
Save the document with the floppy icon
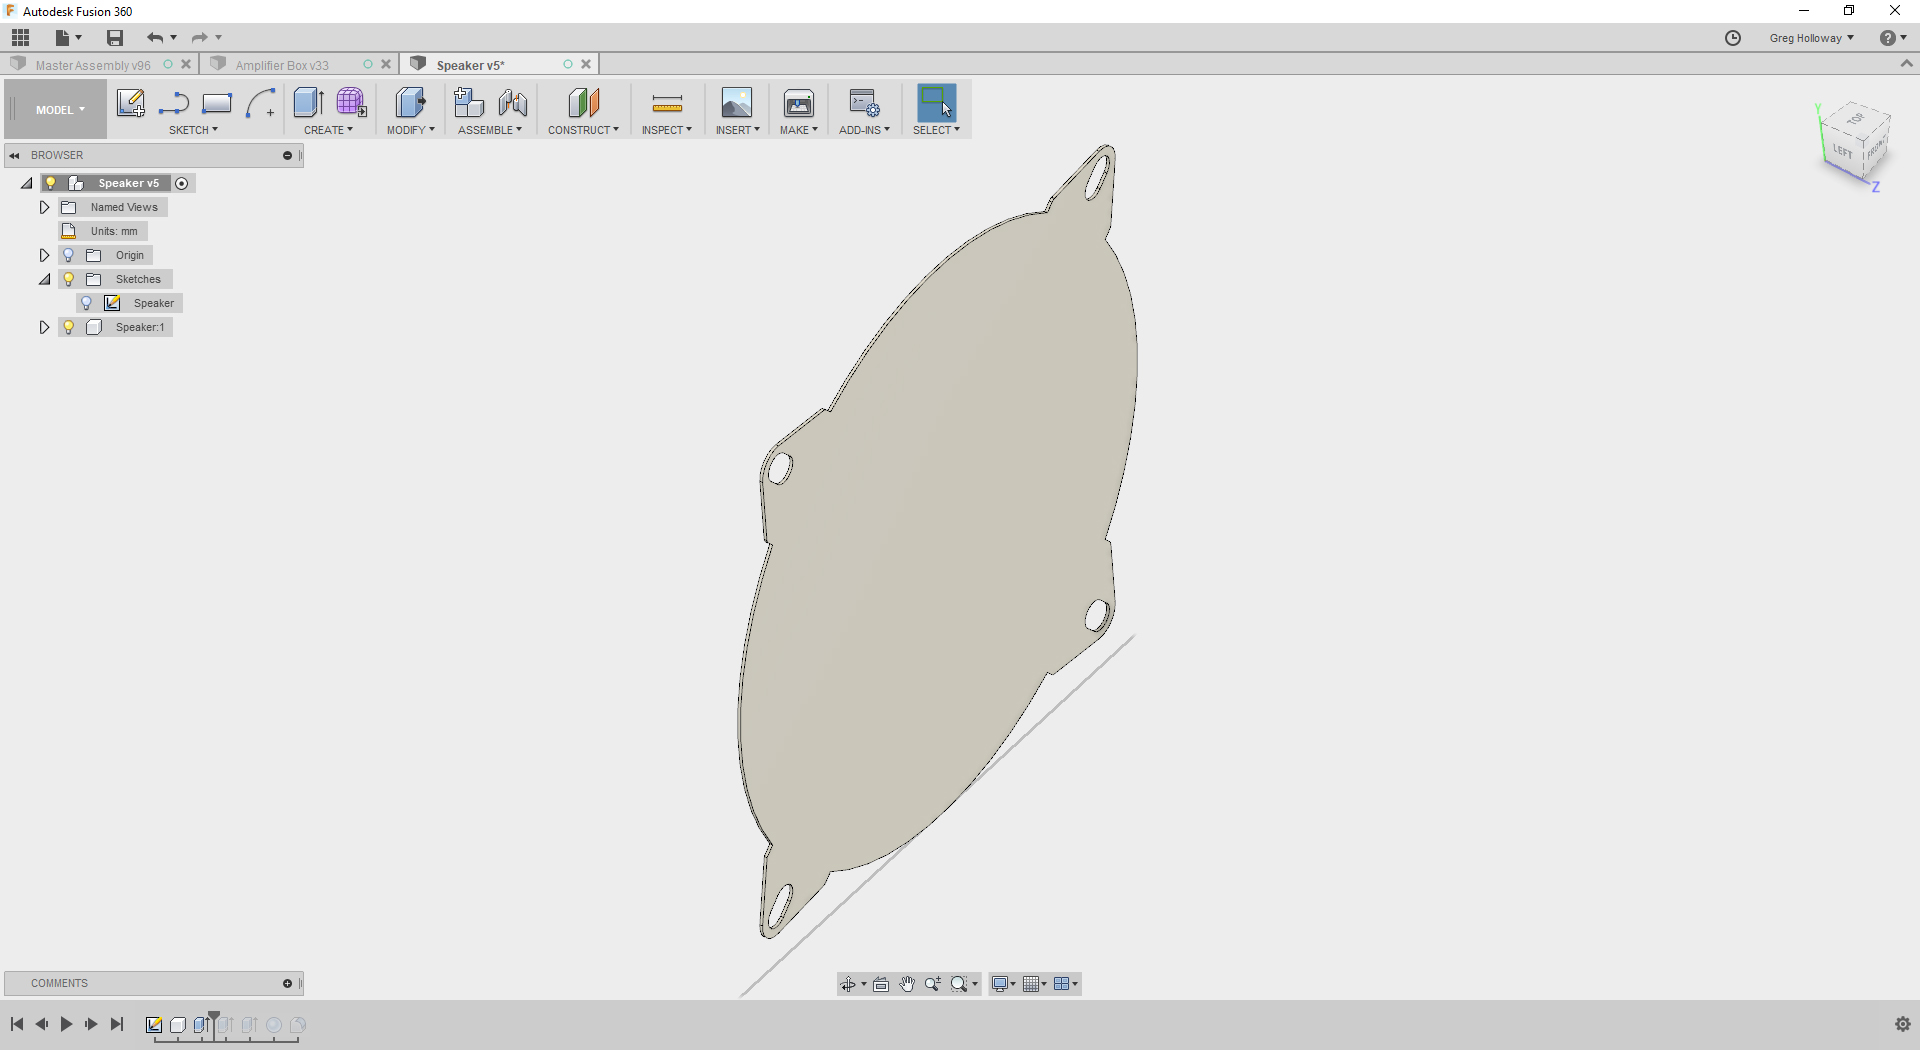(115, 38)
